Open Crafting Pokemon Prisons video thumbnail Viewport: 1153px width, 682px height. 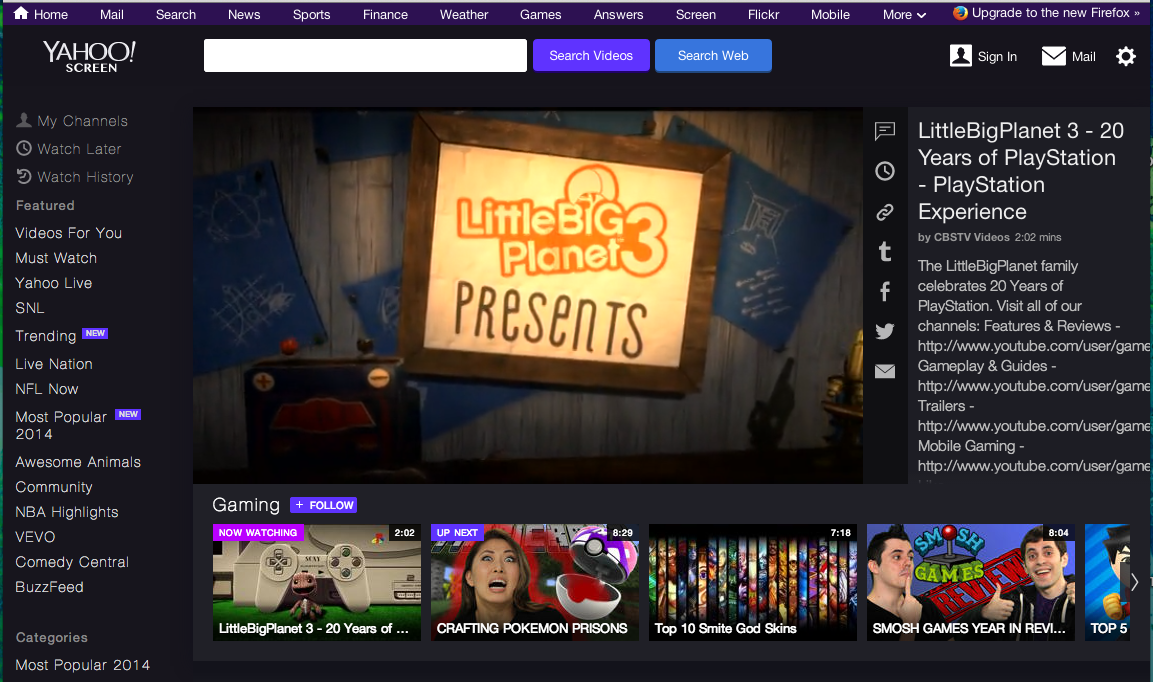(x=535, y=582)
